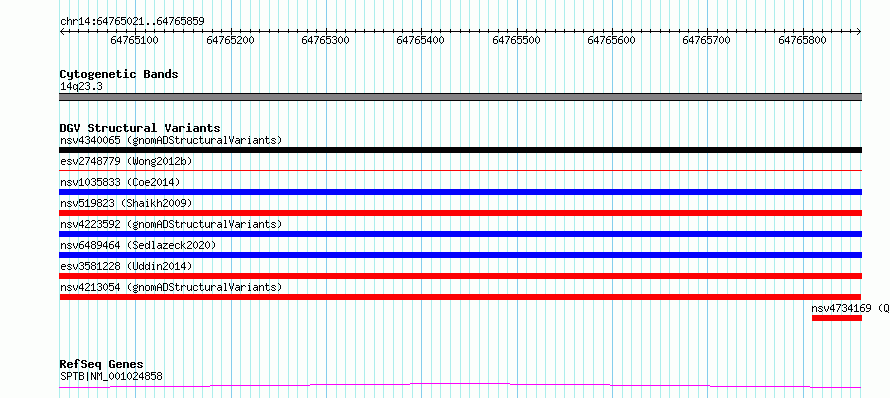890x398 pixels.
Task: Select the blue nsv6489464 variant bar
Action: tap(460, 255)
